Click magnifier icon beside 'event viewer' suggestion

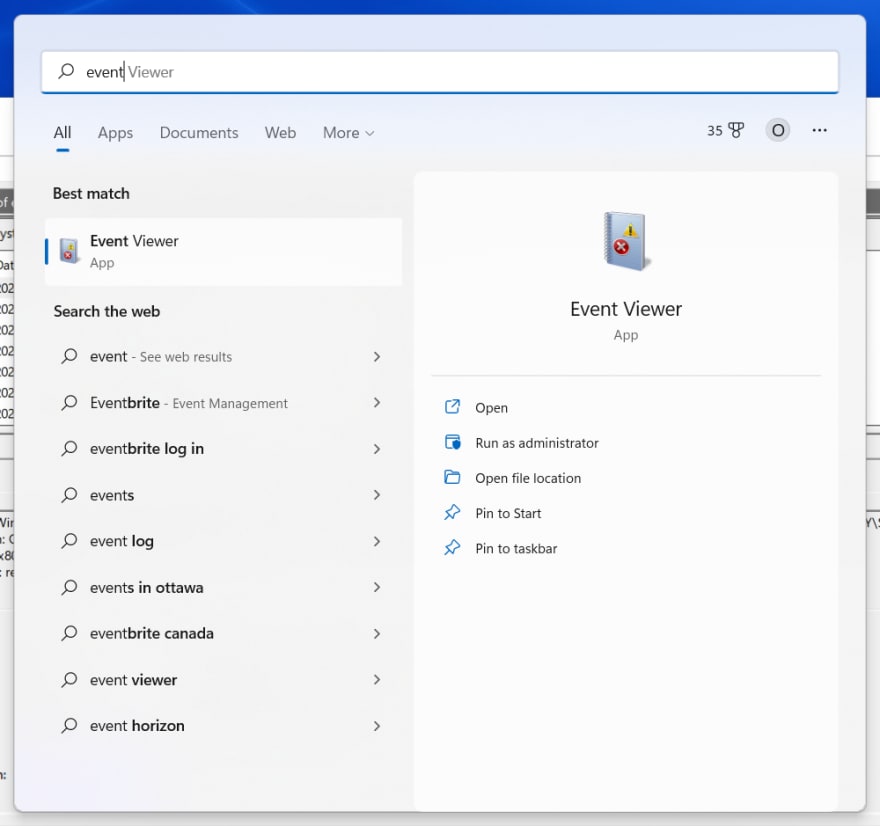click(69, 680)
